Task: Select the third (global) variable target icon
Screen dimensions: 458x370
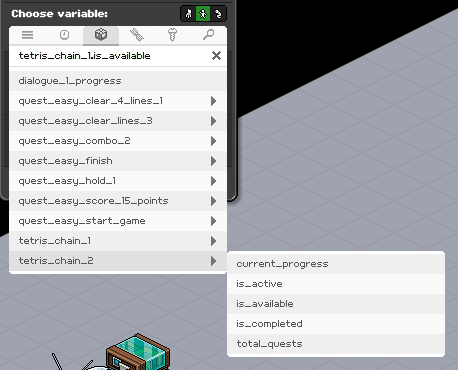Action: 218,14
